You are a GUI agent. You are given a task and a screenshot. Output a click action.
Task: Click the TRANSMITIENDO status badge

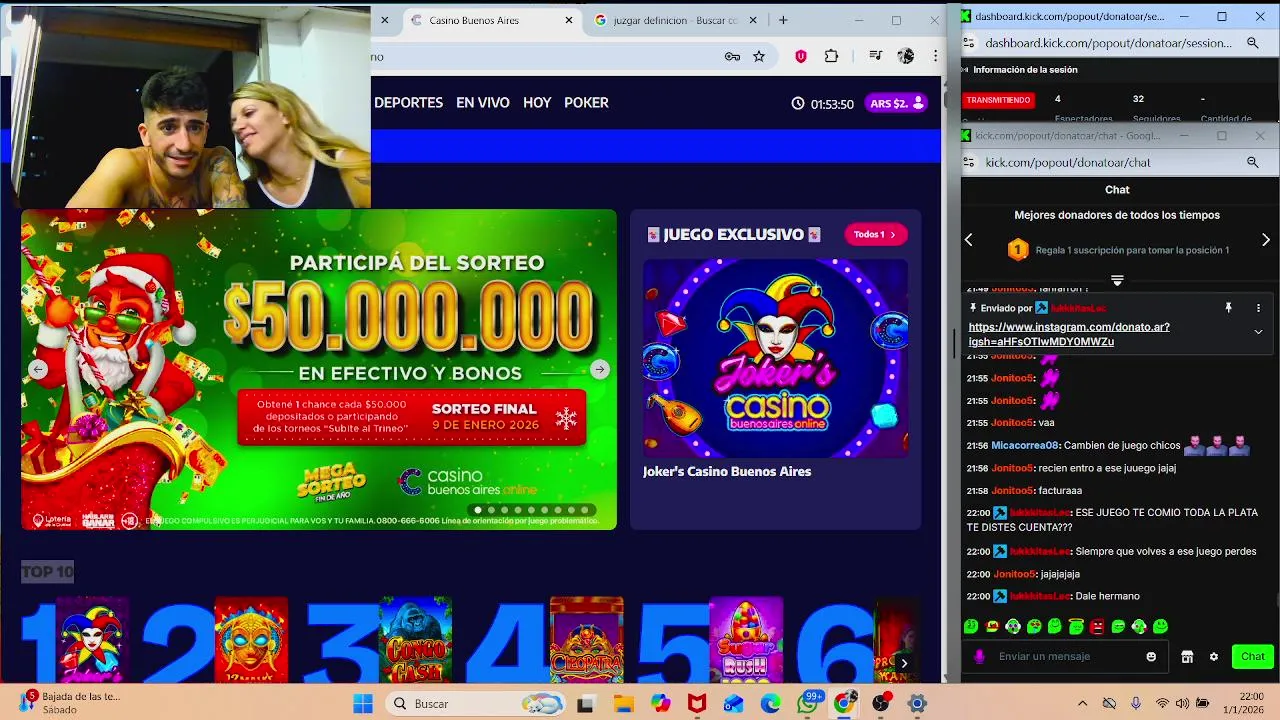[999, 100]
